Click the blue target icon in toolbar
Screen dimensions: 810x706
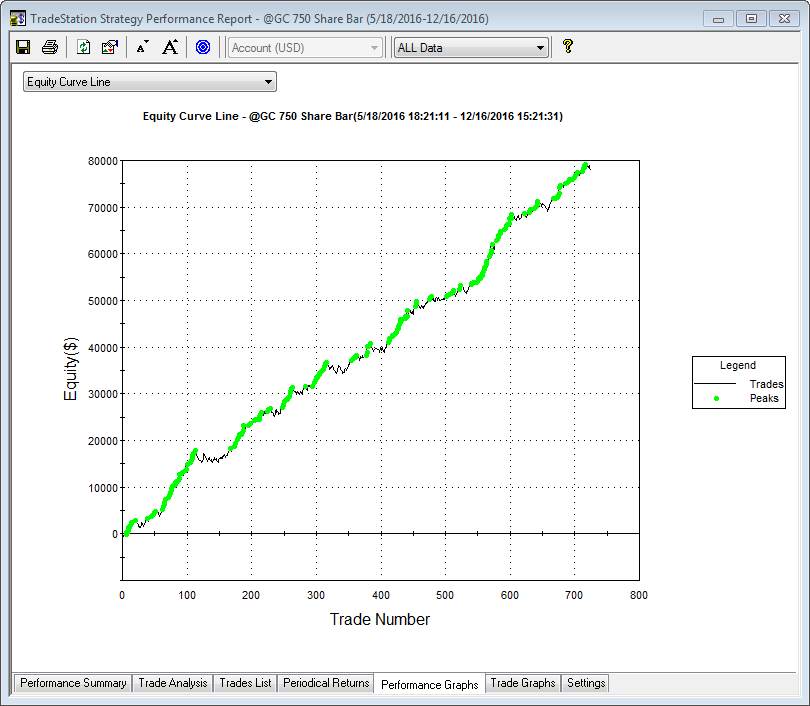[203, 47]
